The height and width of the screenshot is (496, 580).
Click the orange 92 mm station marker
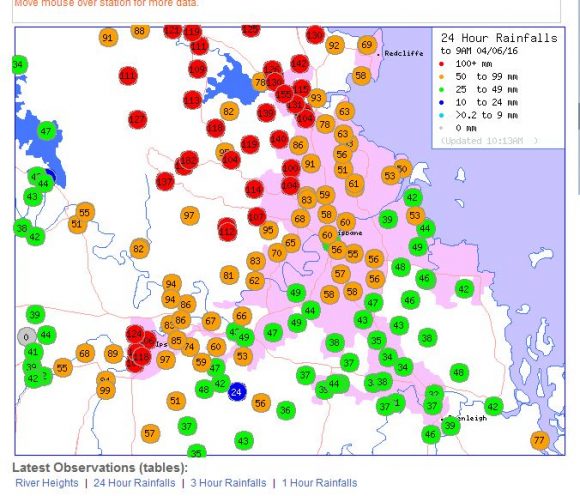click(x=334, y=45)
